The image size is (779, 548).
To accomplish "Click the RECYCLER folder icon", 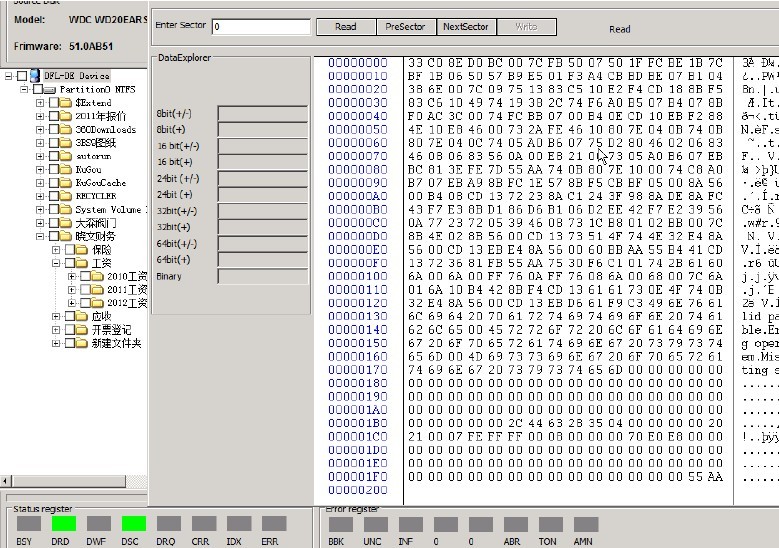I will (66, 196).
